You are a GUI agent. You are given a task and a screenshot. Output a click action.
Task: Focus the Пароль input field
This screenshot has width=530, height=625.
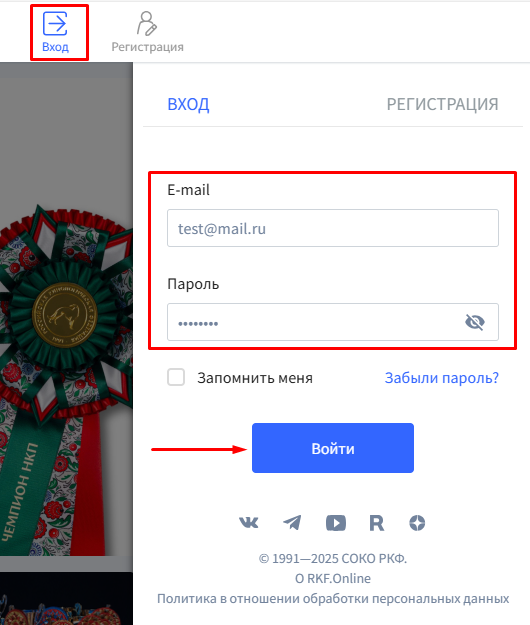(333, 322)
